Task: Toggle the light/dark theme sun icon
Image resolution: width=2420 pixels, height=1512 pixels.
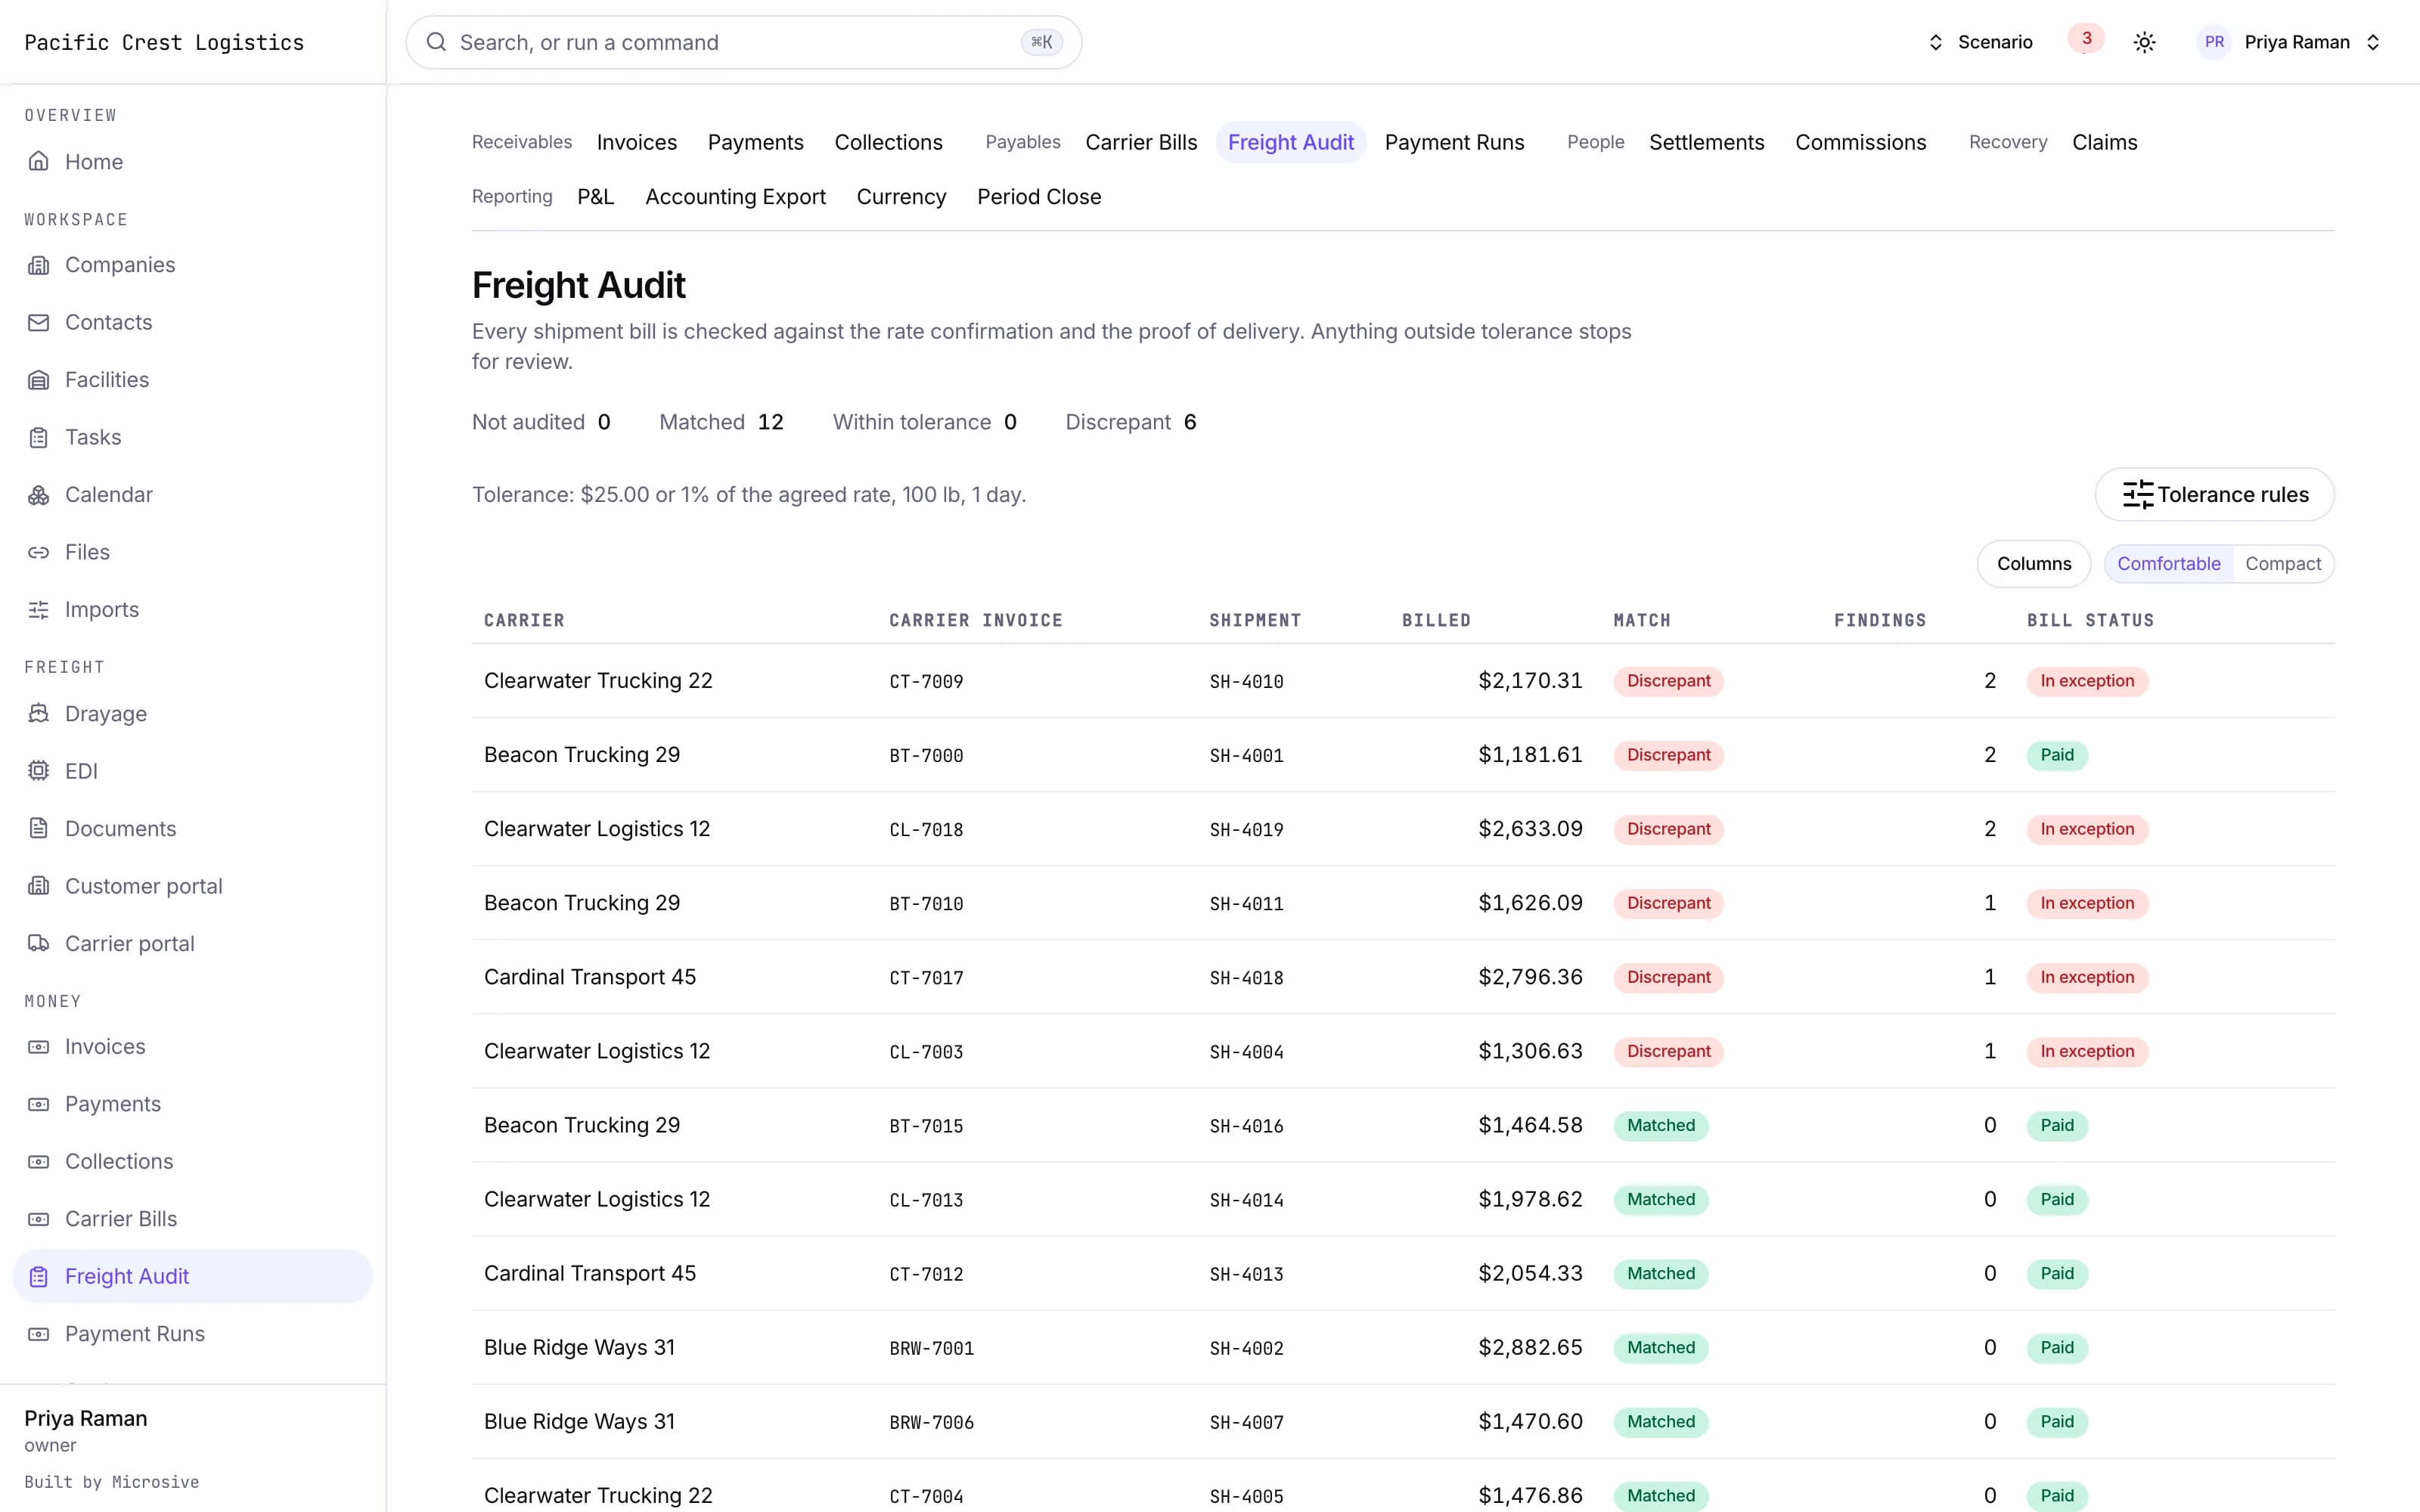Action: [x=2144, y=42]
